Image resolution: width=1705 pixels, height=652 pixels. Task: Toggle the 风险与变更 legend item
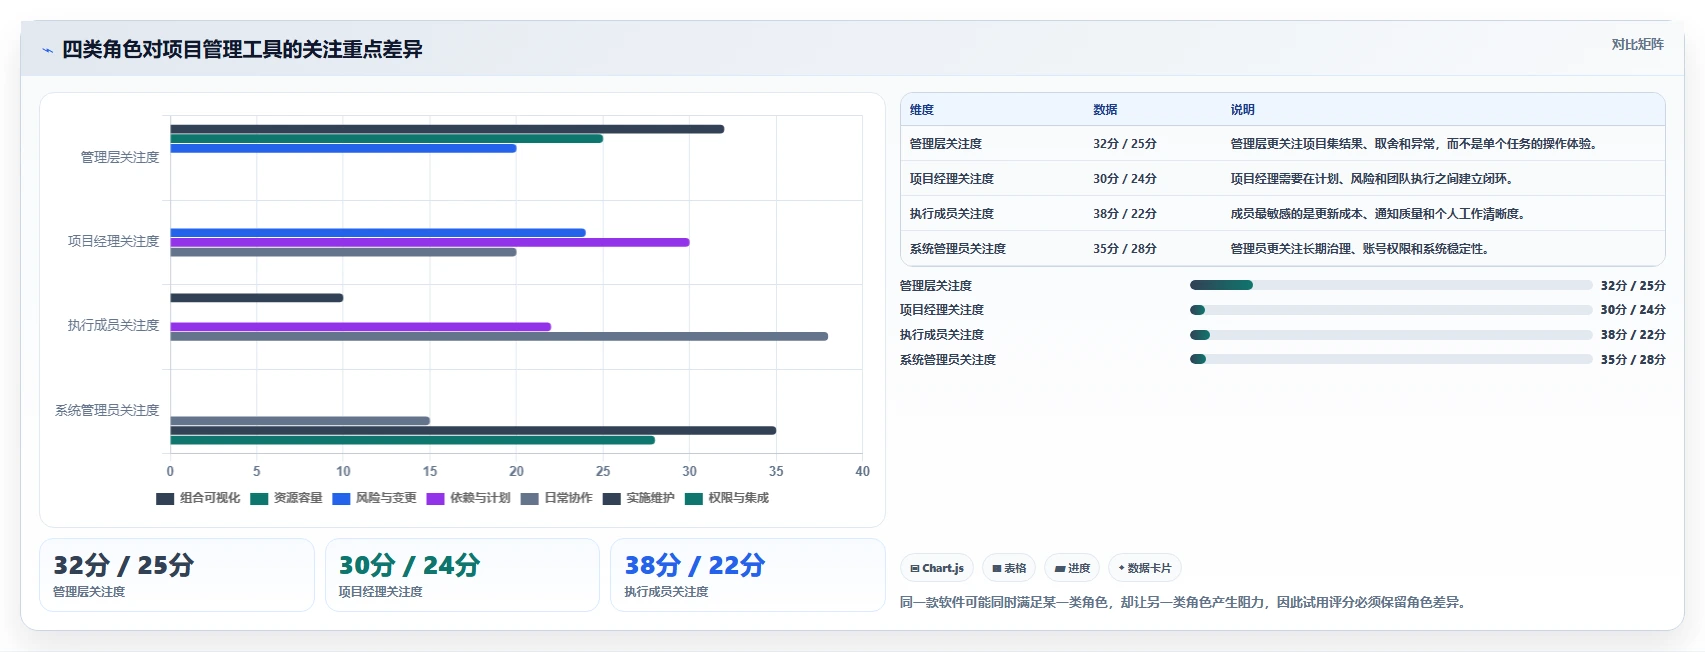pyautogui.click(x=374, y=498)
